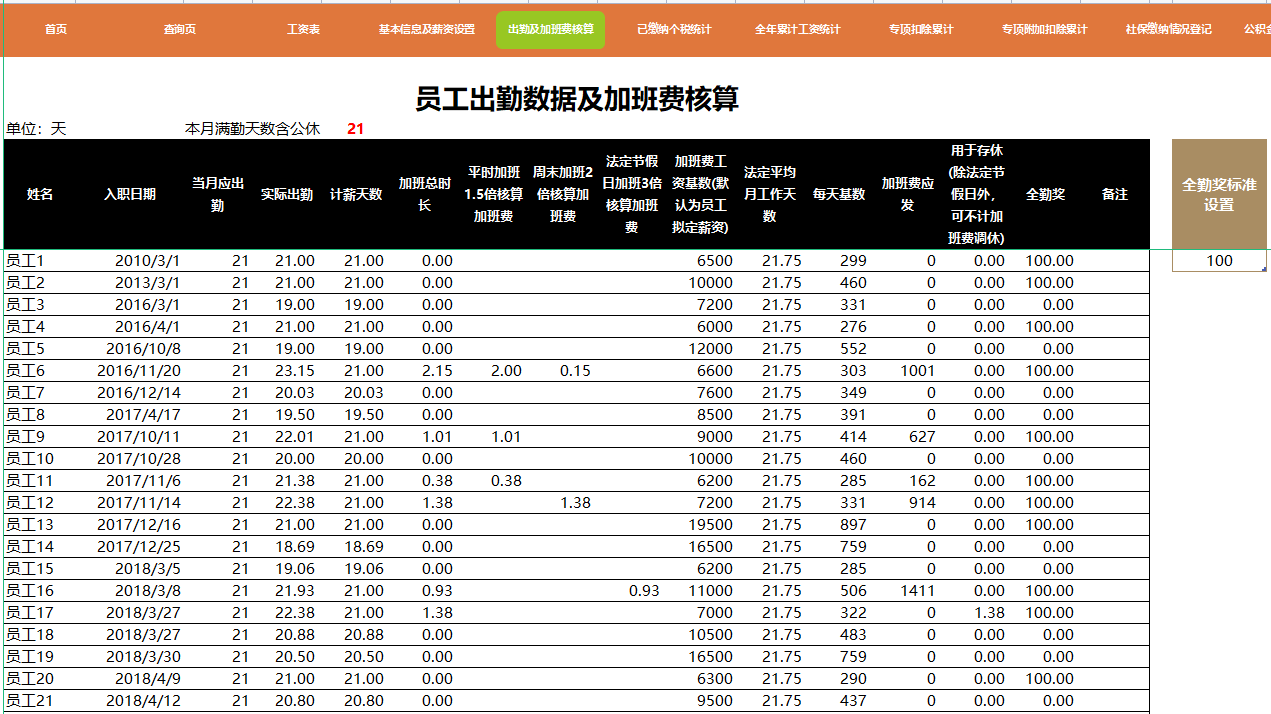Switch to the 工资表 sheet button
Screen dimensions: 1271x714
303,30
